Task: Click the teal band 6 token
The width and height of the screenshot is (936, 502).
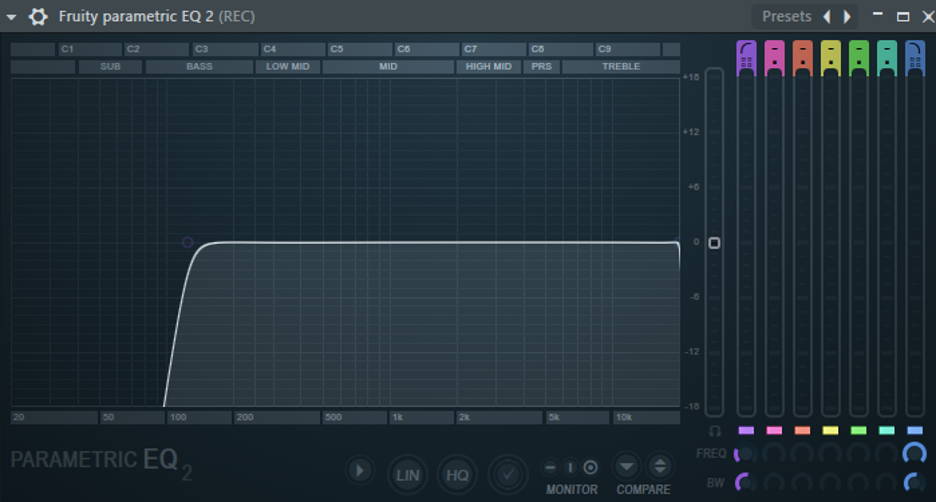Action: [886, 58]
